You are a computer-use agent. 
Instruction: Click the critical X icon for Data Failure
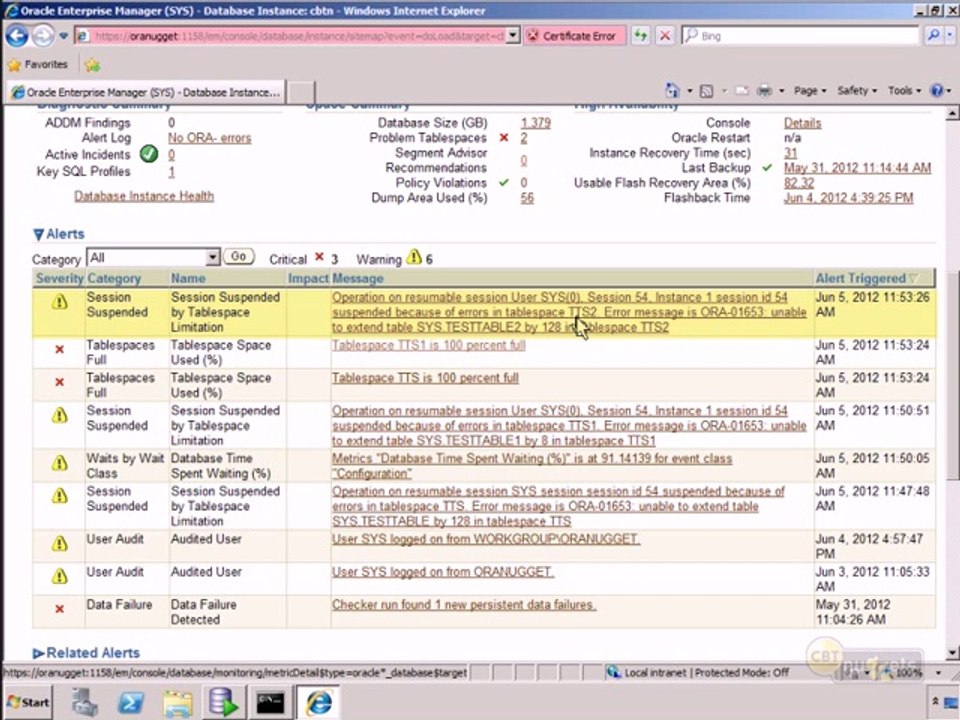(59, 609)
